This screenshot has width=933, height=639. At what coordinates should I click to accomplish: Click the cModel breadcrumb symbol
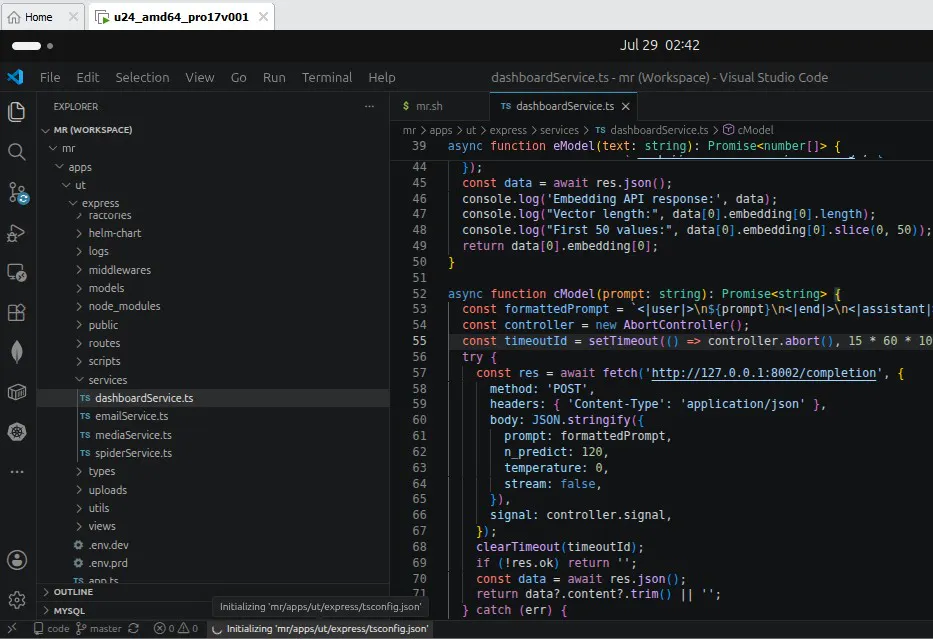pos(755,130)
